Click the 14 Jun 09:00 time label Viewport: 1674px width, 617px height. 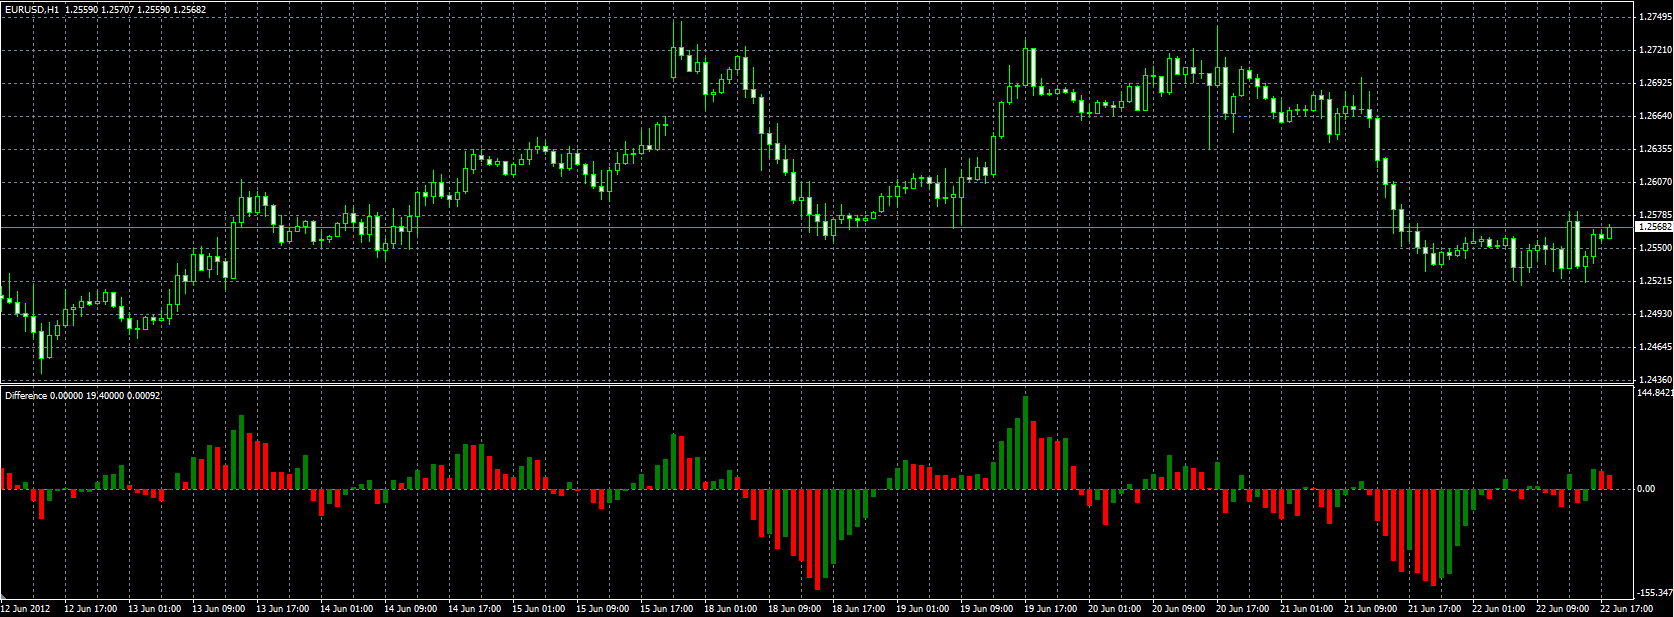point(411,609)
